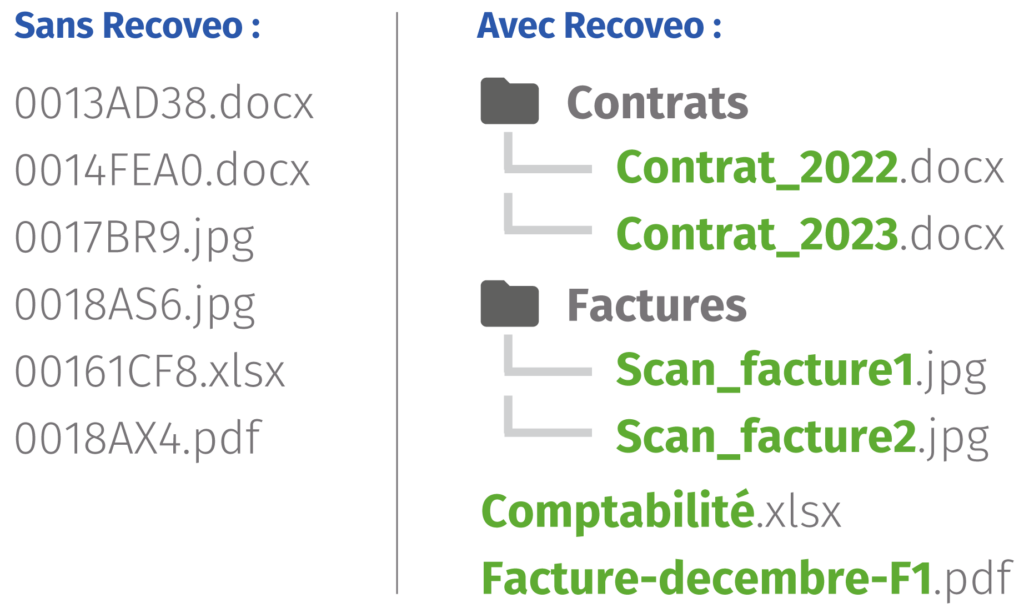This screenshot has width=1024, height=613.
Task: Click the Contrats folder icon
Action: point(509,101)
